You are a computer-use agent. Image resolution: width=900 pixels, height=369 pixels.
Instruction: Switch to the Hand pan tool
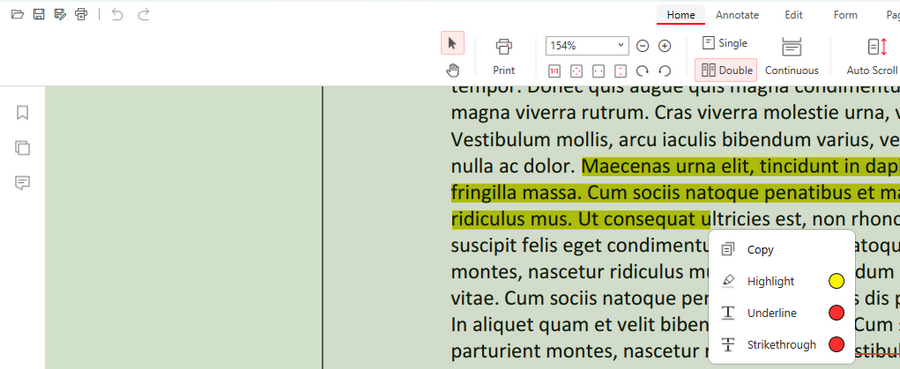click(452, 70)
